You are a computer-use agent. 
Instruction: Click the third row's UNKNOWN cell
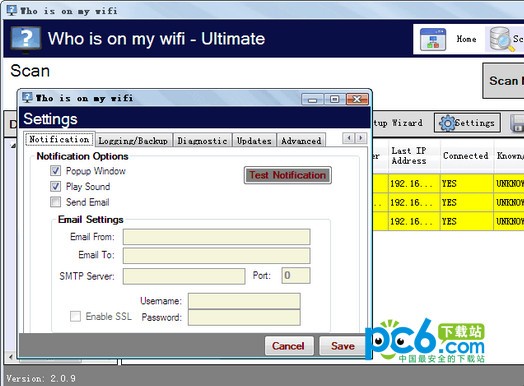(509, 221)
